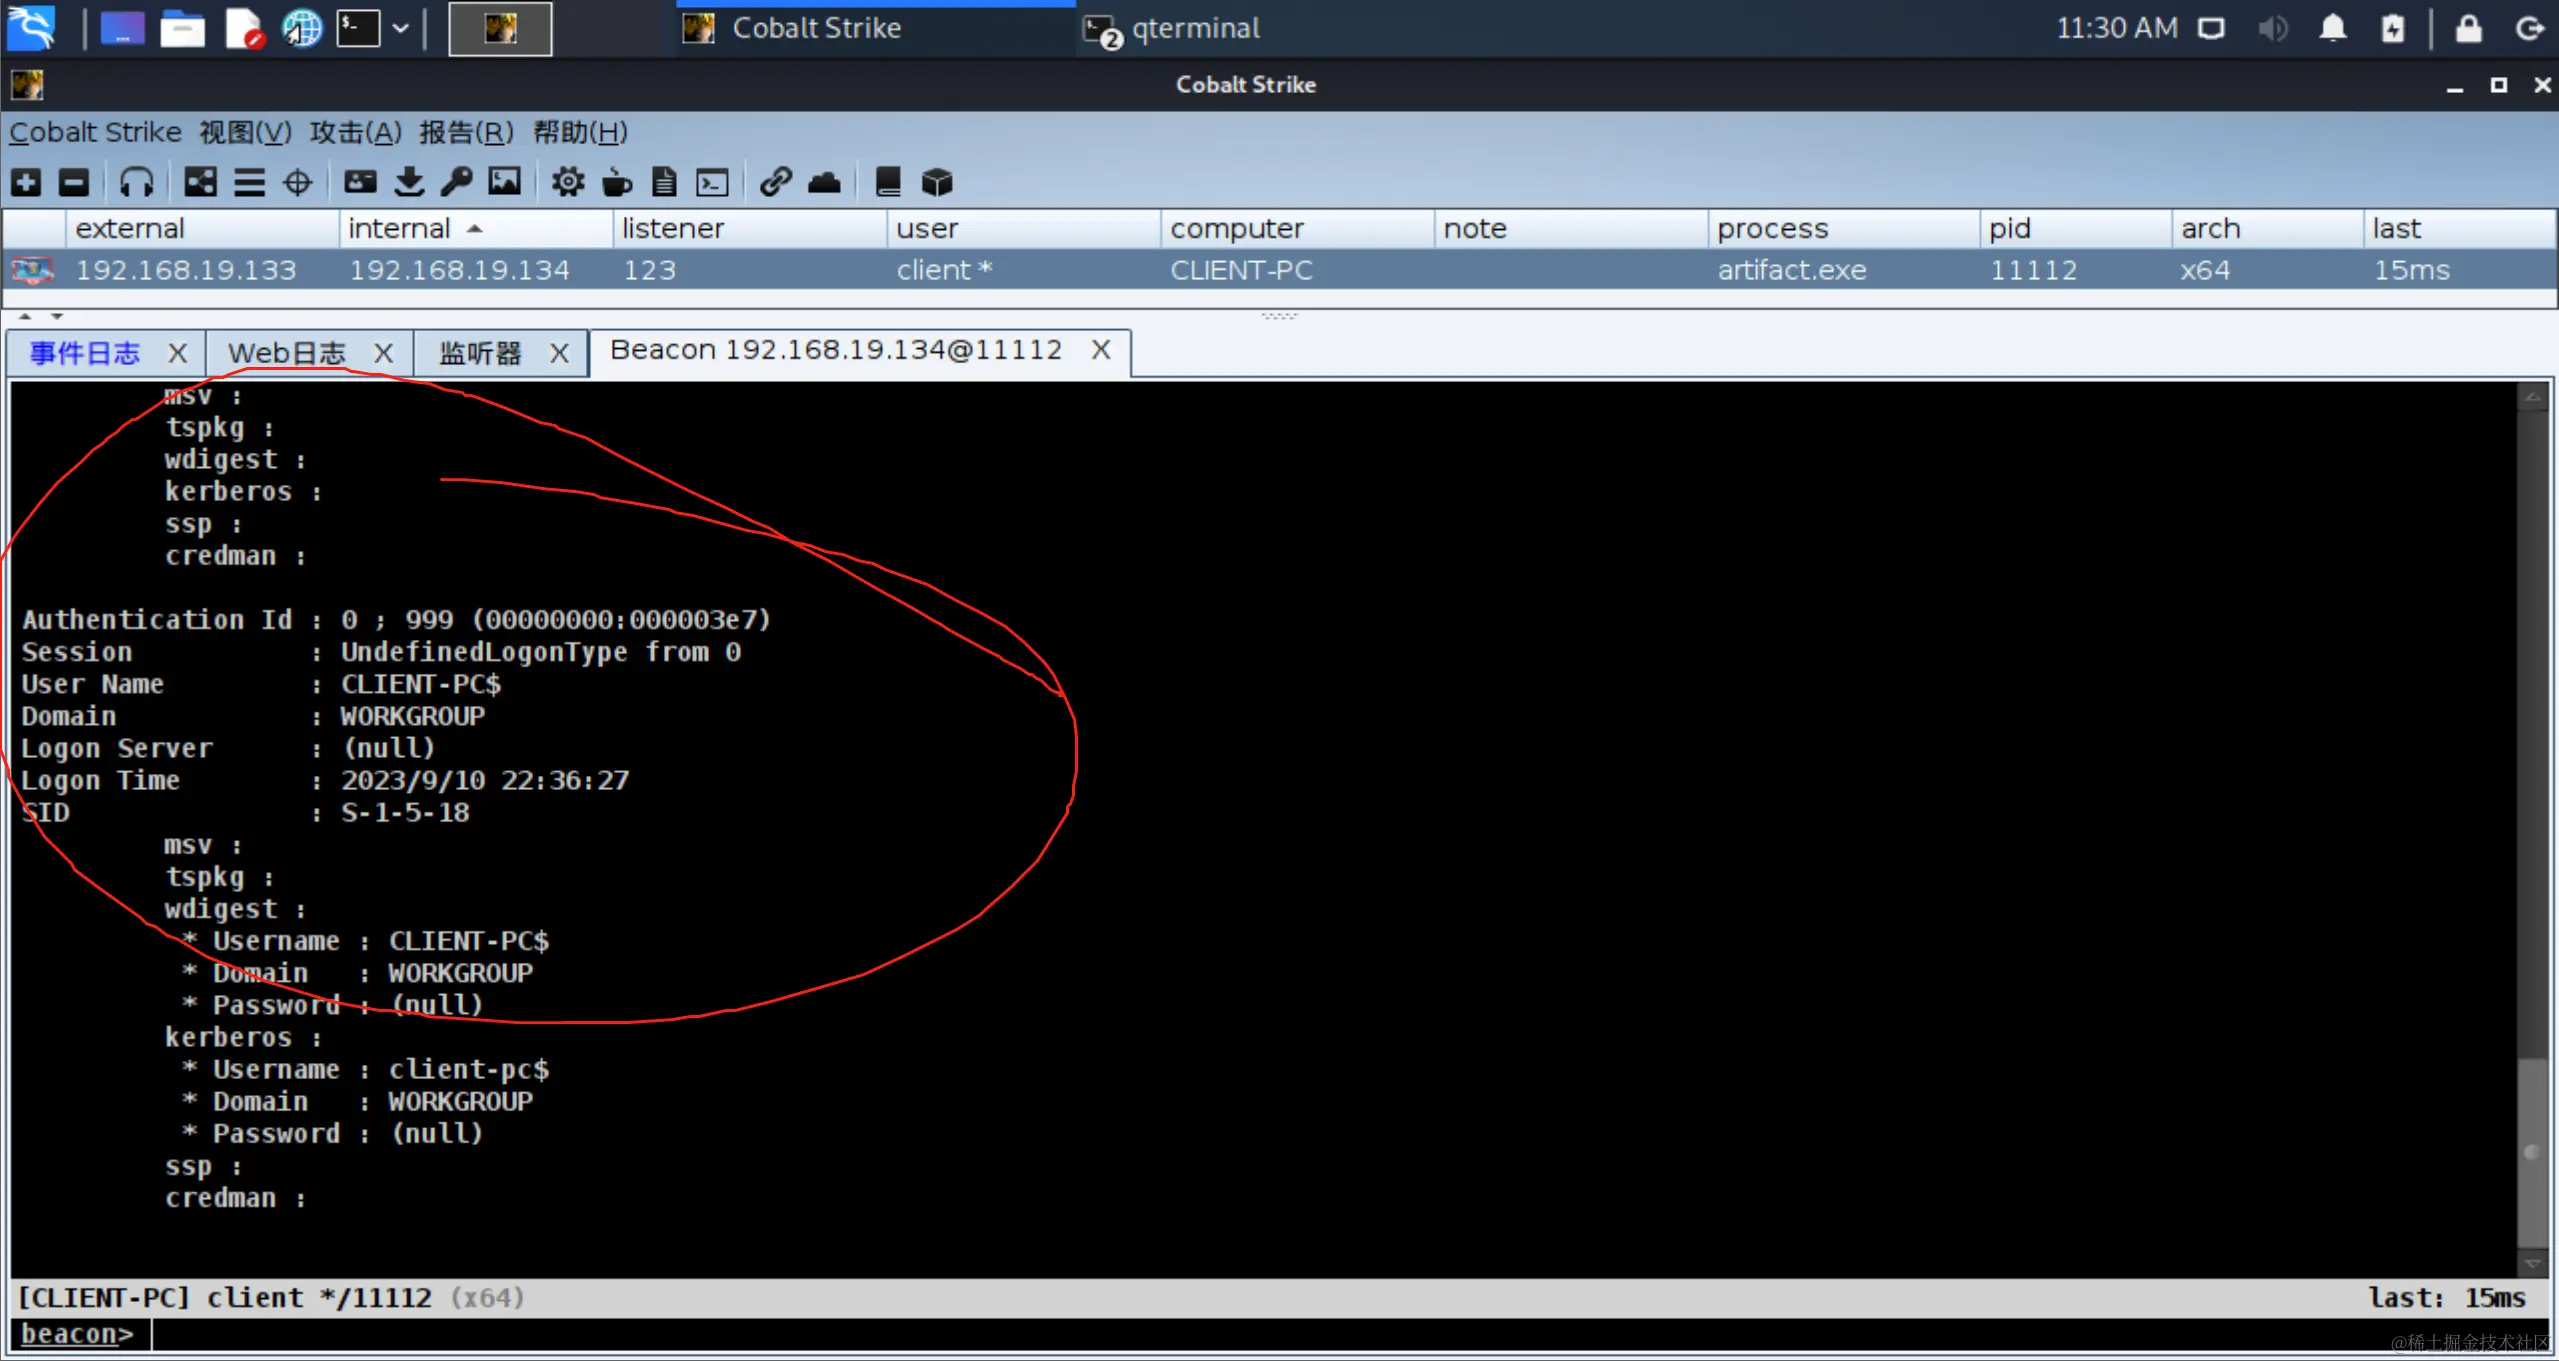Click the Java coffee cup icon
The height and width of the screenshot is (1361, 2559).
(x=617, y=182)
